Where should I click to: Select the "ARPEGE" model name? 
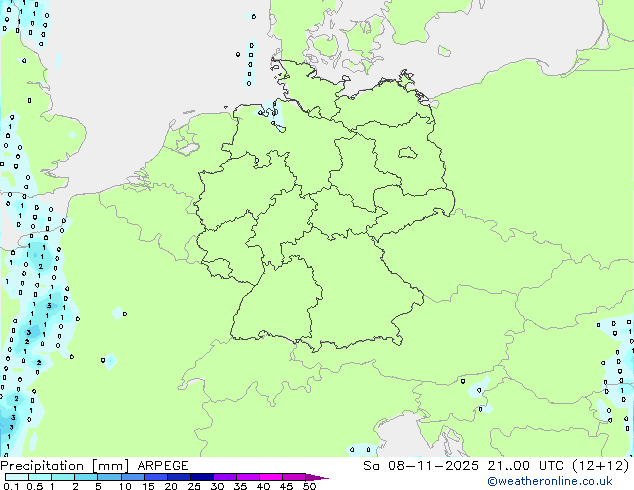163,466
